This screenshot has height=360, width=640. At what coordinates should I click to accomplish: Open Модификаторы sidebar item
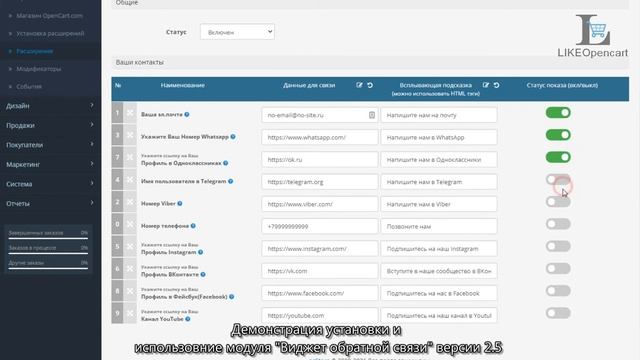pos(39,69)
